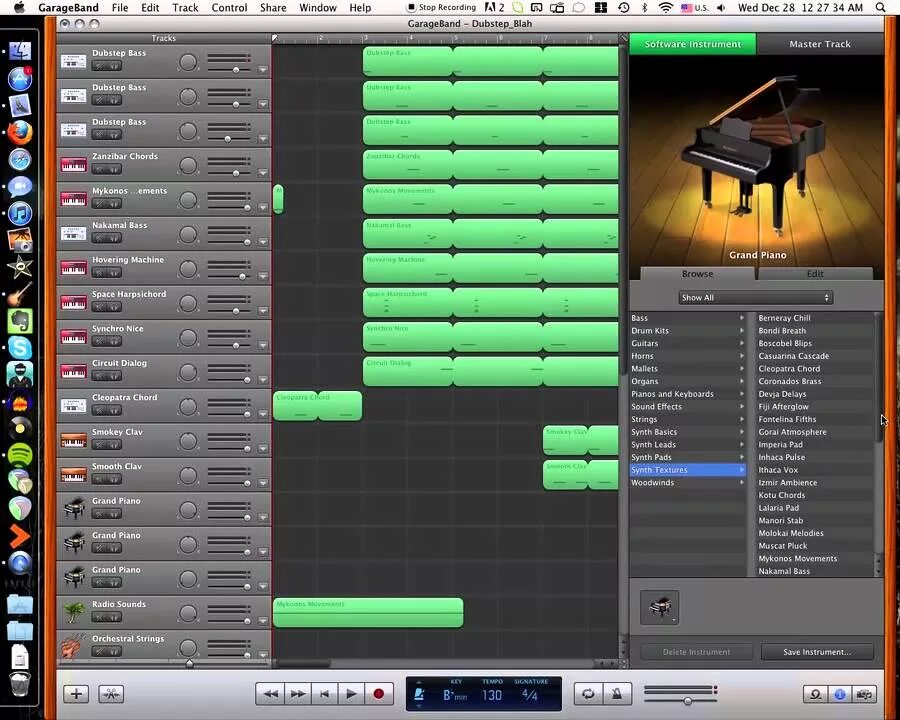This screenshot has width=900, height=720.
Task: Click the red record button
Action: click(x=379, y=694)
